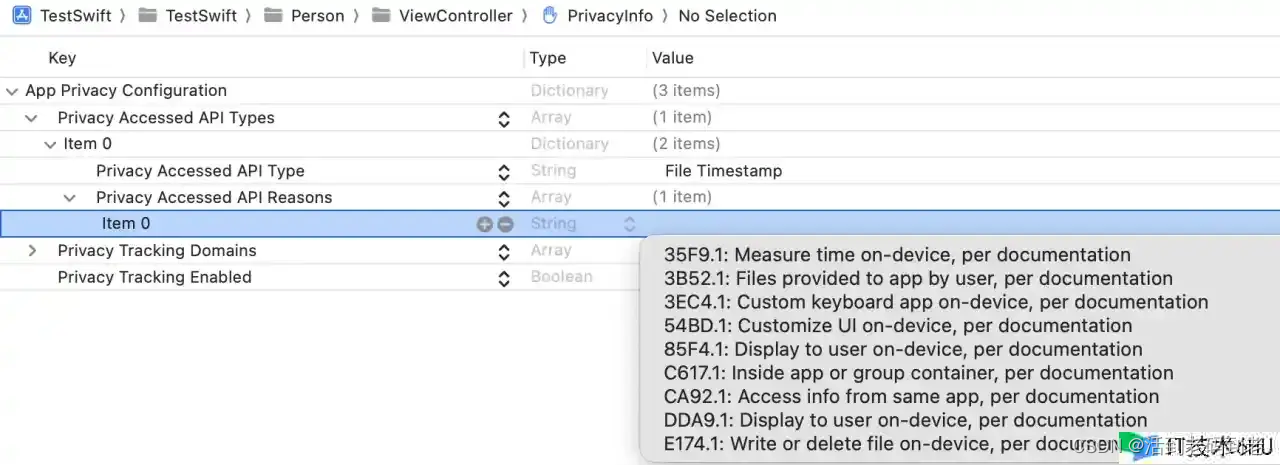This screenshot has width=1280, height=465.
Task: Select the File Timestamp value
Action: (x=723, y=171)
